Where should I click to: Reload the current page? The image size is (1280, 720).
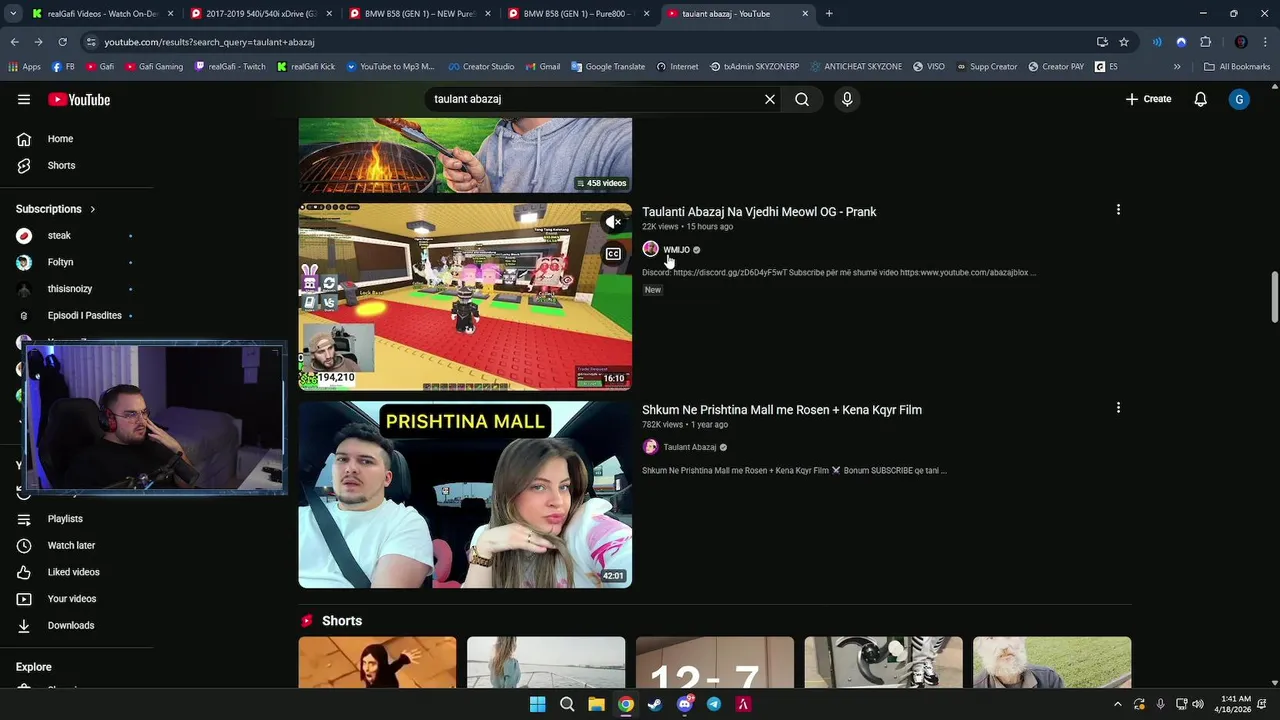pyautogui.click(x=62, y=42)
